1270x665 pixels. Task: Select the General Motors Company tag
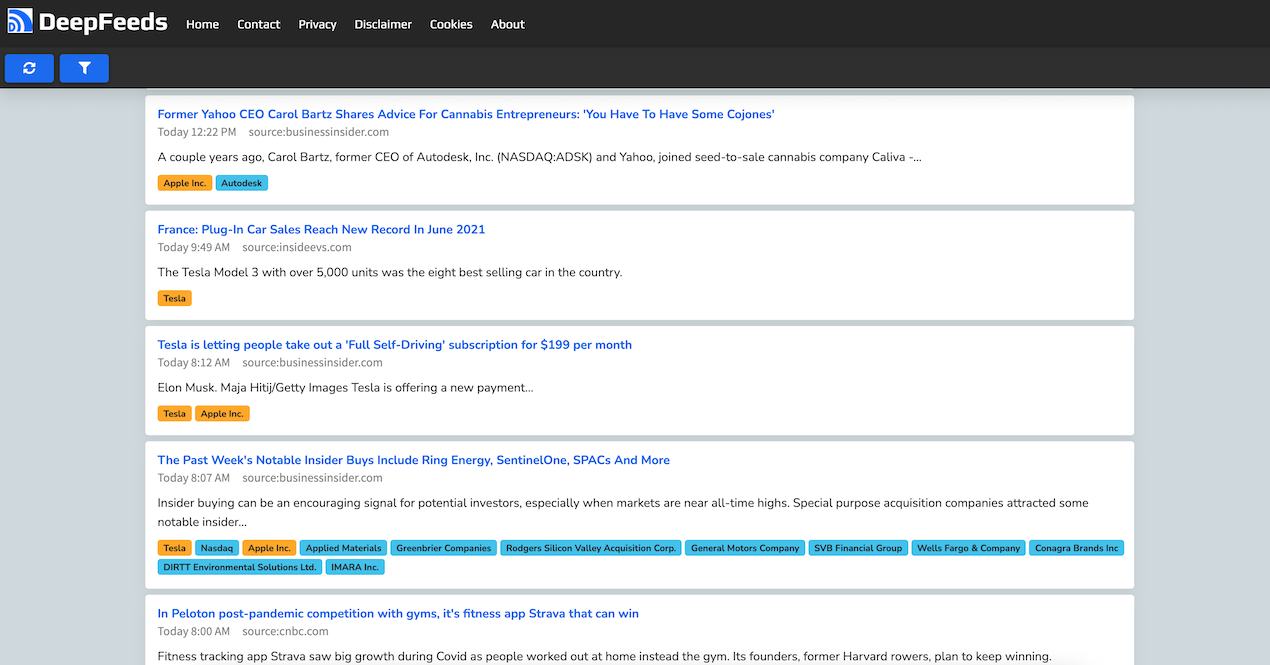[745, 548]
